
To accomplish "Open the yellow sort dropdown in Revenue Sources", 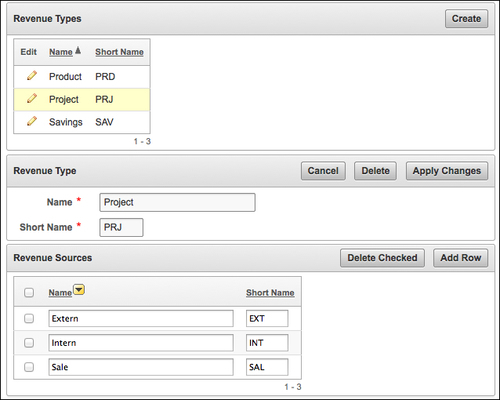I will tap(79, 290).
